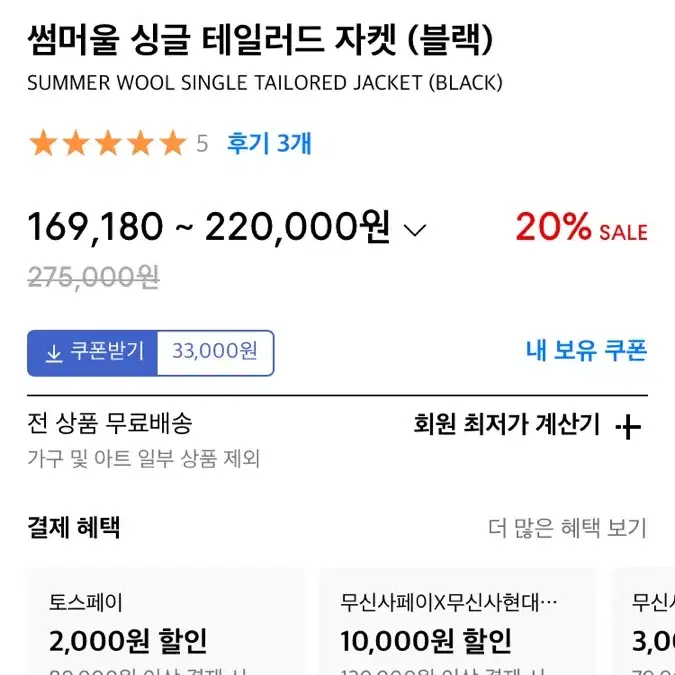
Task: Select the 토스페이 2,000원 할인 card
Action: pyautogui.click(x=165, y=622)
